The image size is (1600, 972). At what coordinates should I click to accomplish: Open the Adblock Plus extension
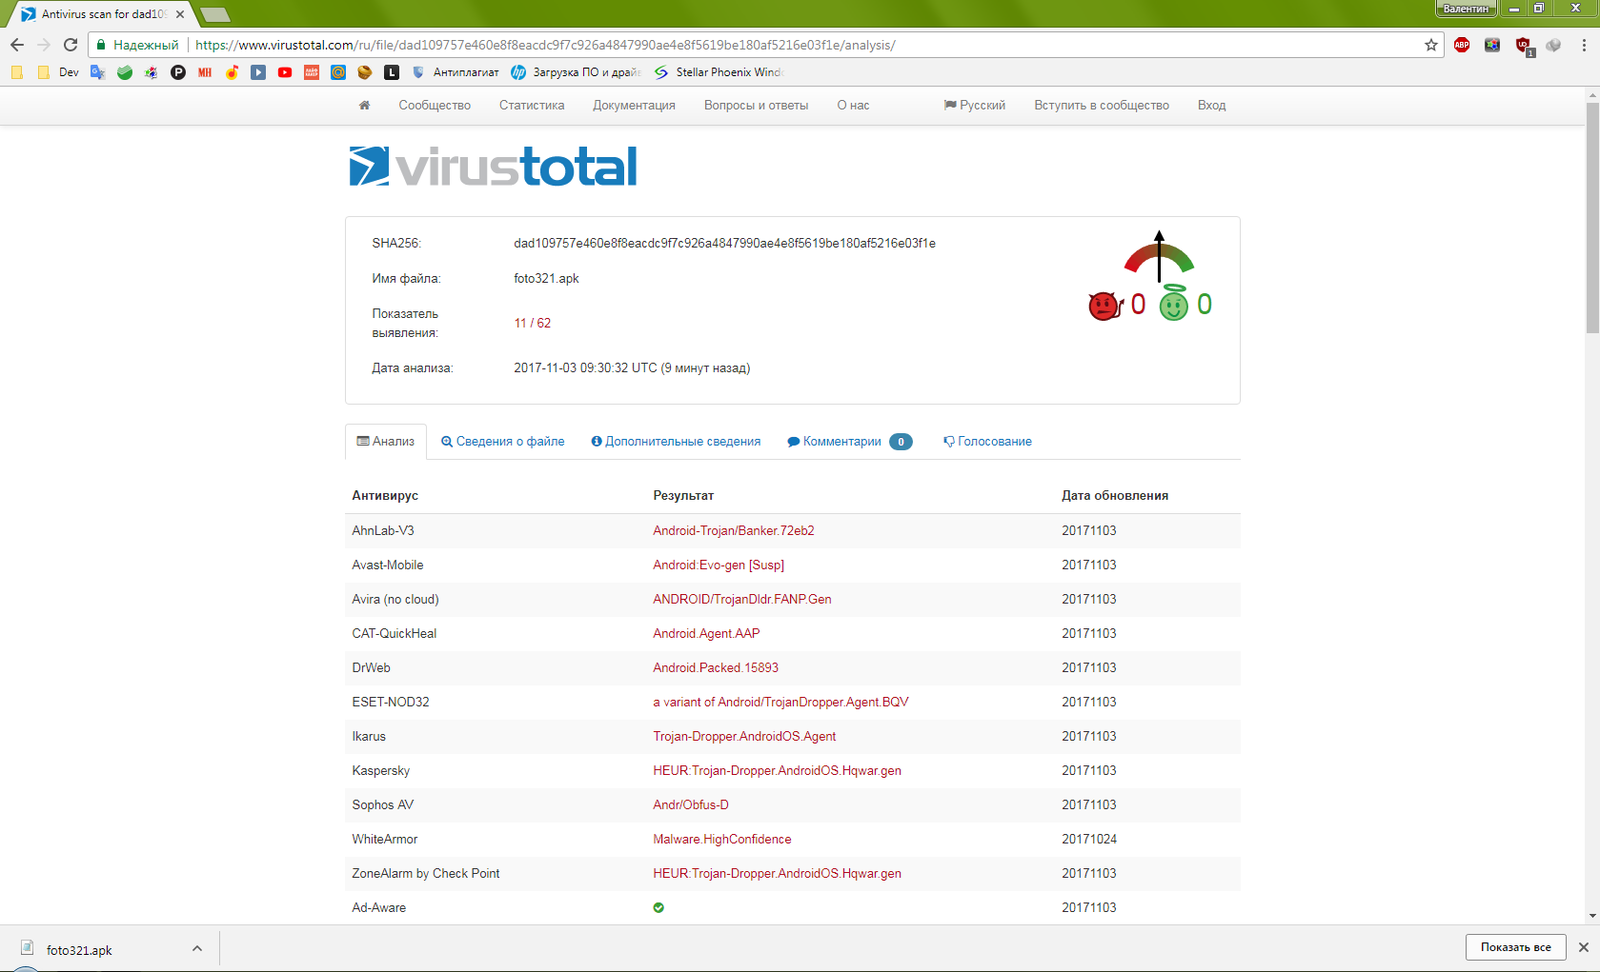pos(1462,45)
